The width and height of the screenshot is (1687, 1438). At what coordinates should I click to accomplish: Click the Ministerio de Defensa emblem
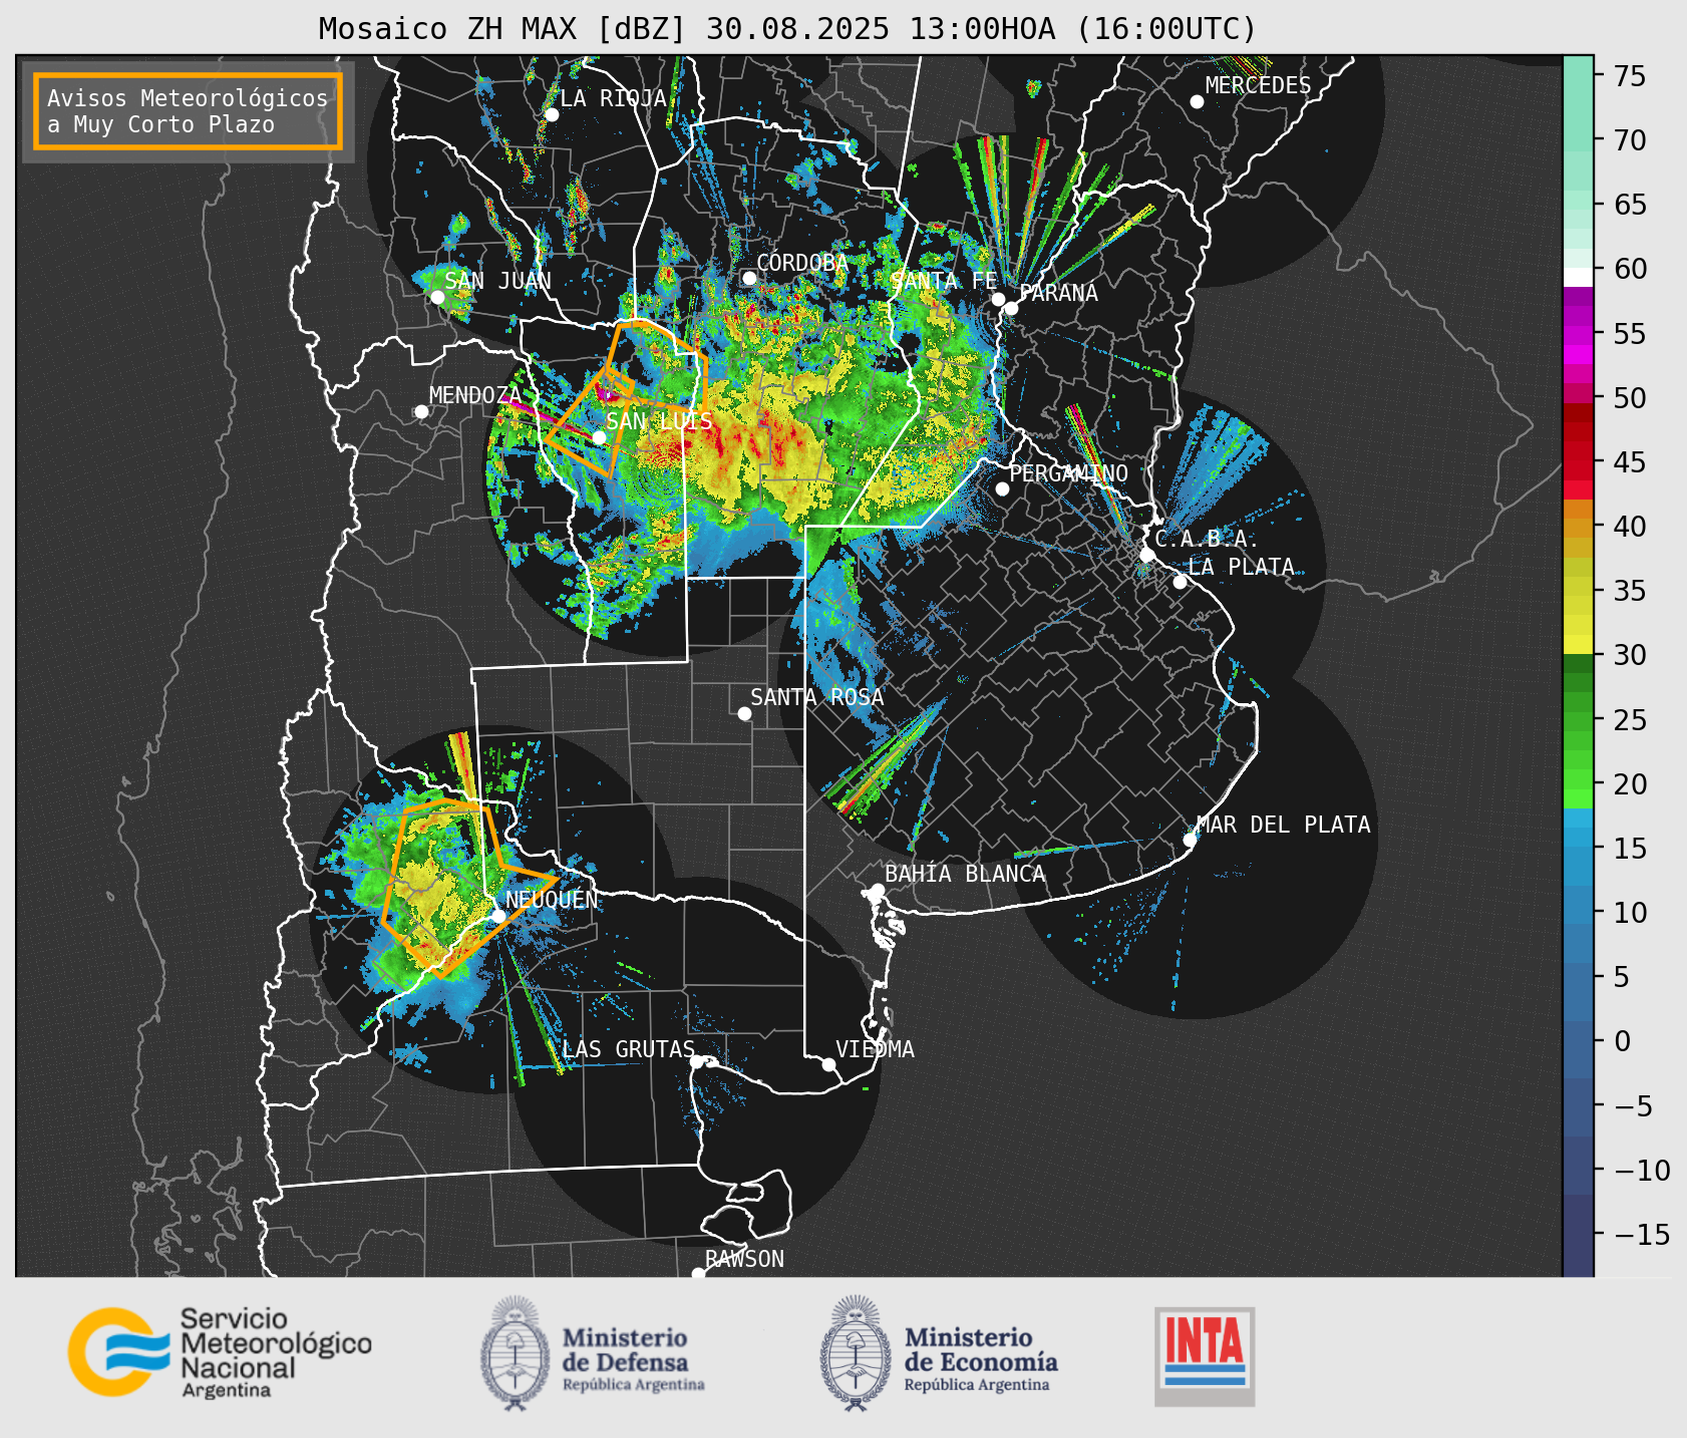coord(515,1353)
